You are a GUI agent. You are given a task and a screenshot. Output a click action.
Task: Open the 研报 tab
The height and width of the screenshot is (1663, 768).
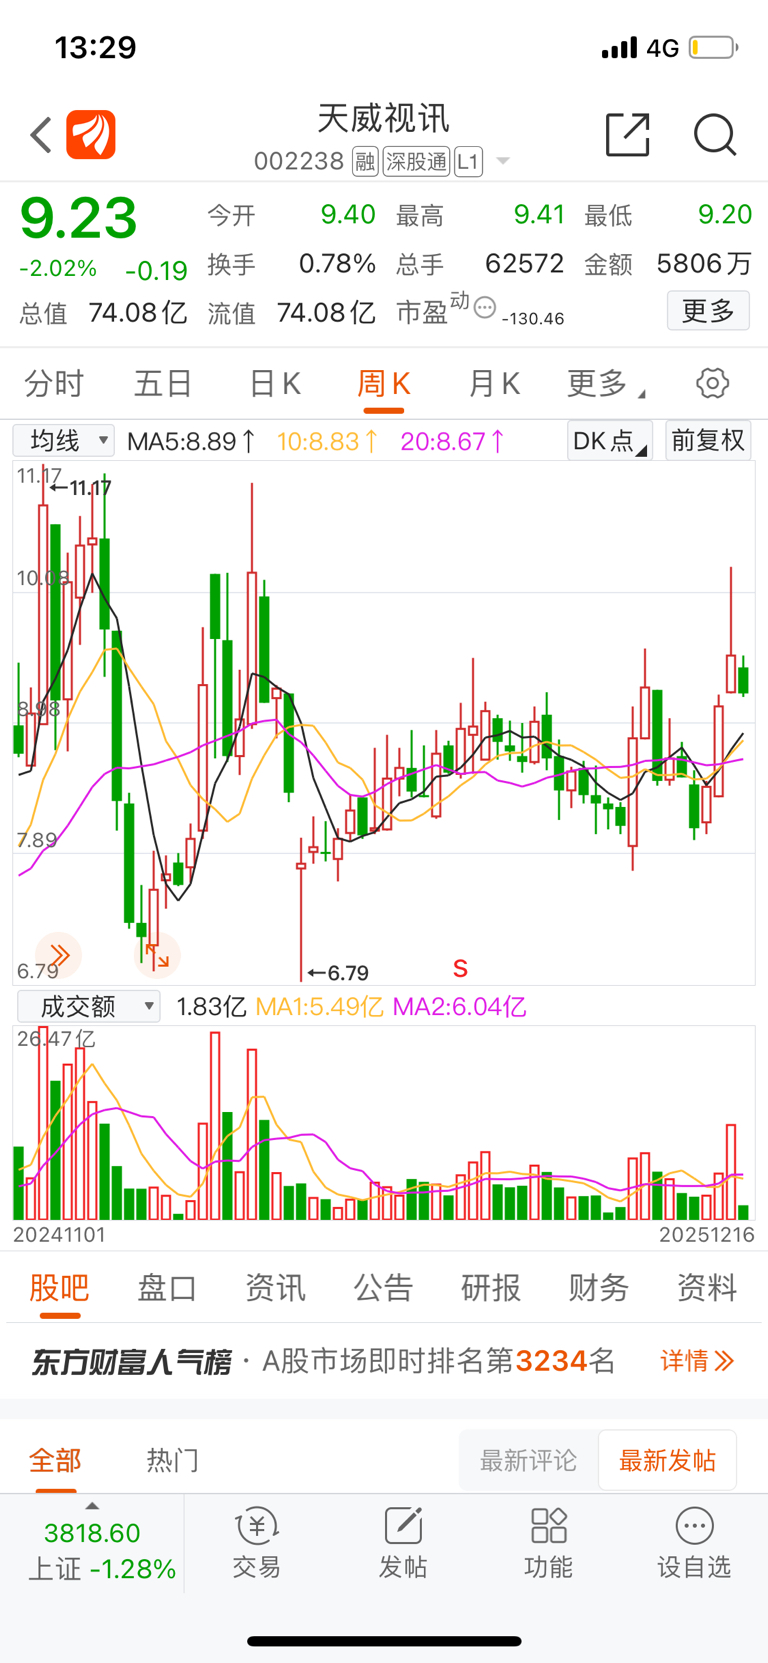491,1287
